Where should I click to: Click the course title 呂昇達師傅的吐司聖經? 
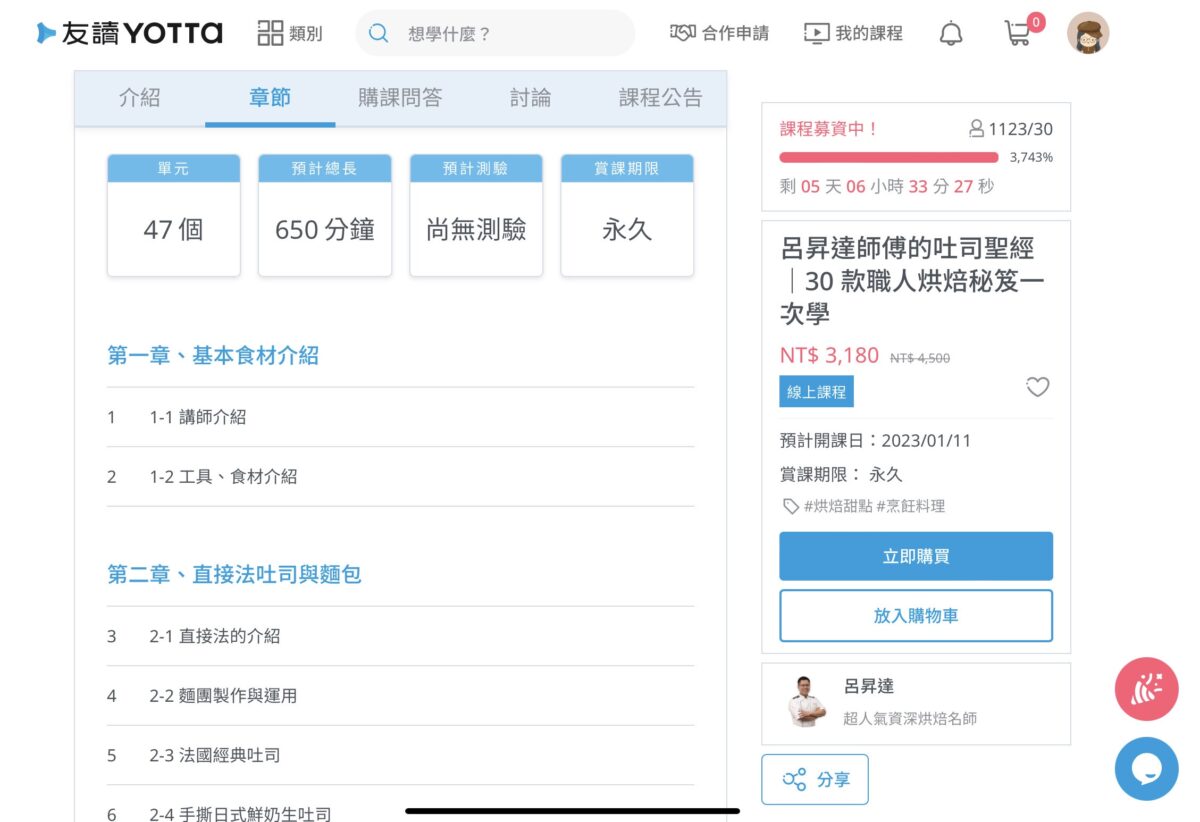(x=912, y=281)
